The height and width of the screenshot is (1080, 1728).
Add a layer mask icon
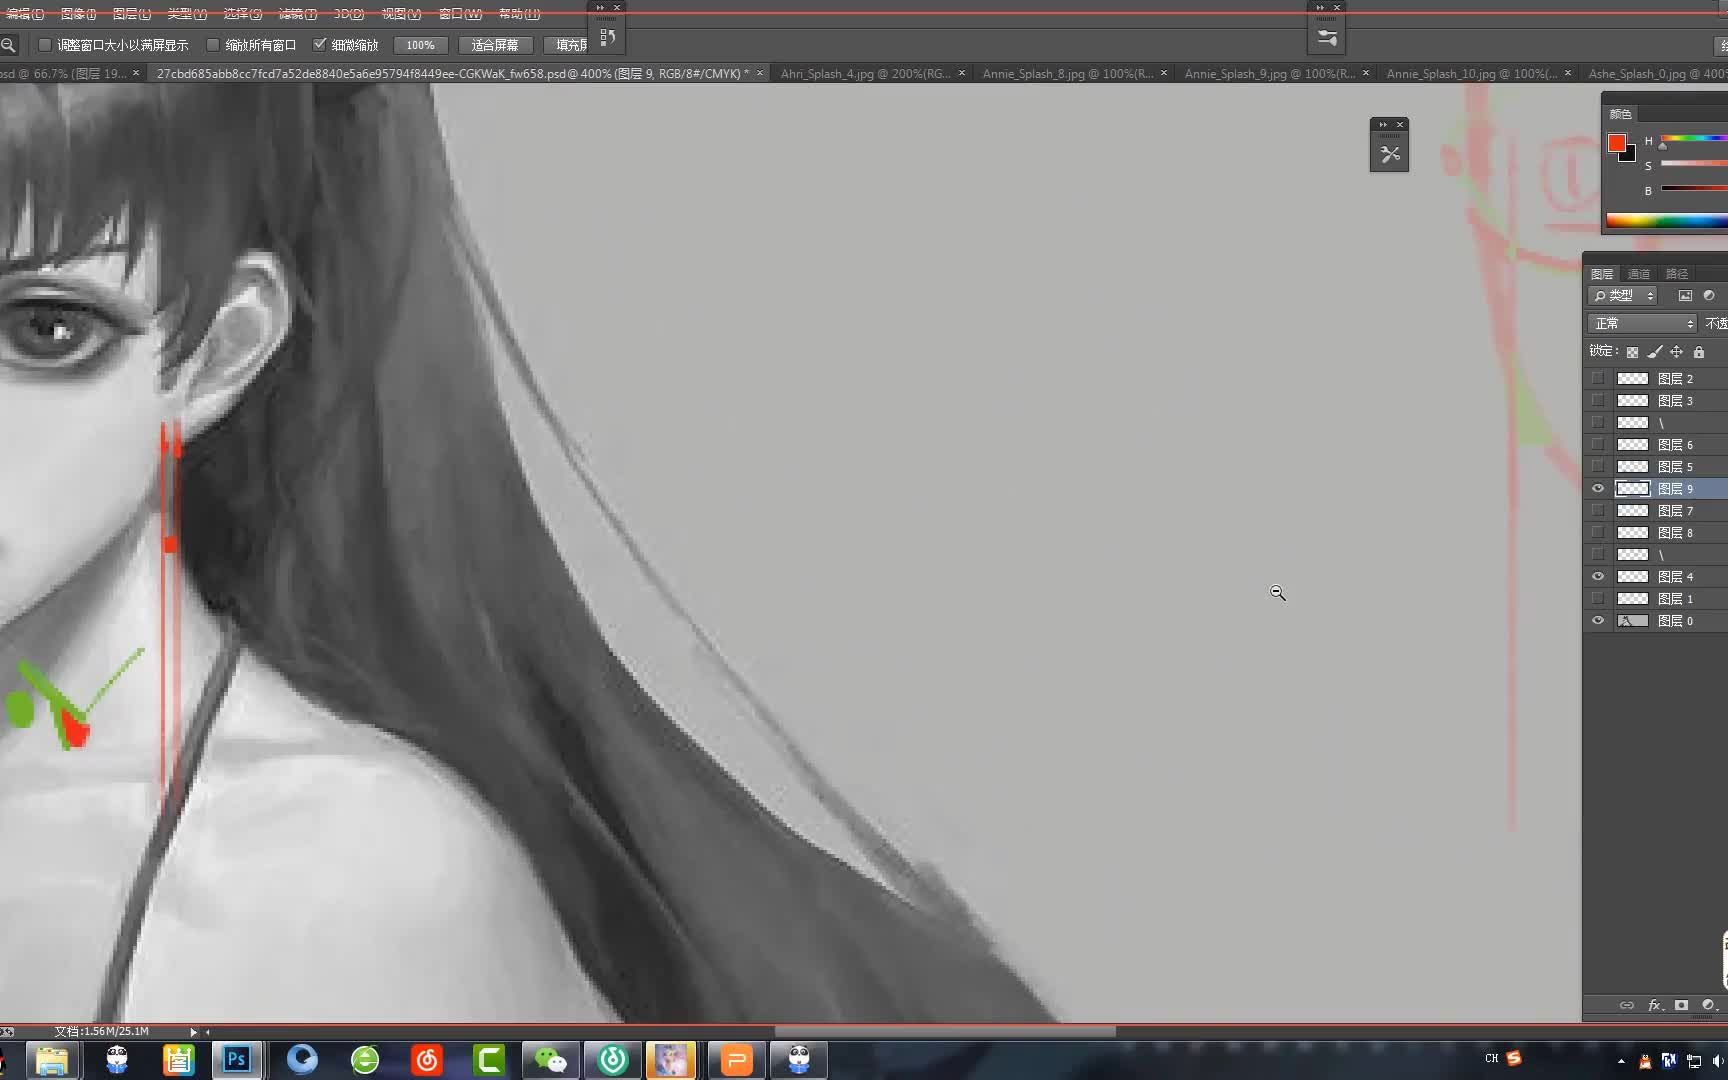(x=1682, y=1005)
